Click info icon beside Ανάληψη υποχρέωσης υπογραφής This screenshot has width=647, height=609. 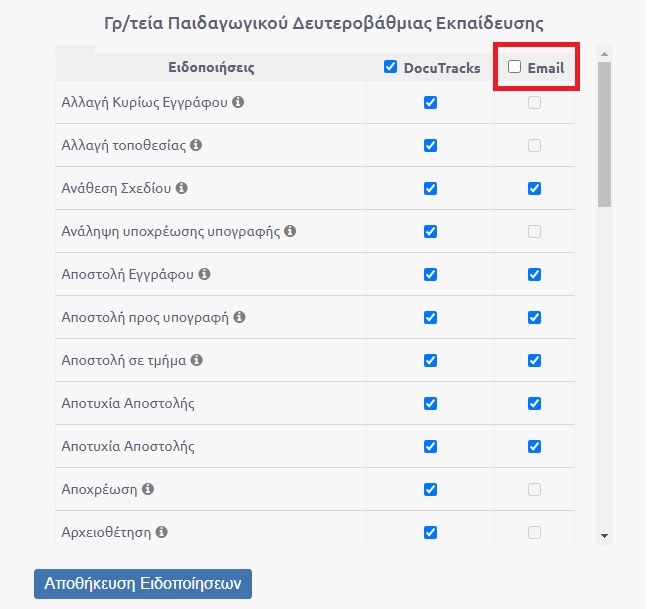tap(290, 231)
